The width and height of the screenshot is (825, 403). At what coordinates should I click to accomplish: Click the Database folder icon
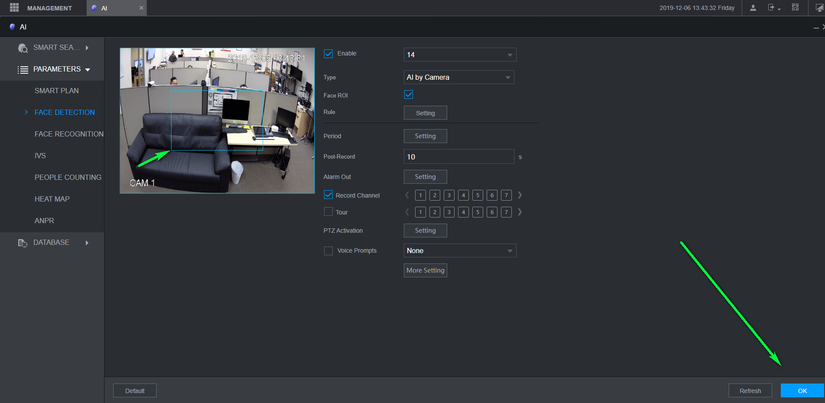pyautogui.click(x=23, y=243)
